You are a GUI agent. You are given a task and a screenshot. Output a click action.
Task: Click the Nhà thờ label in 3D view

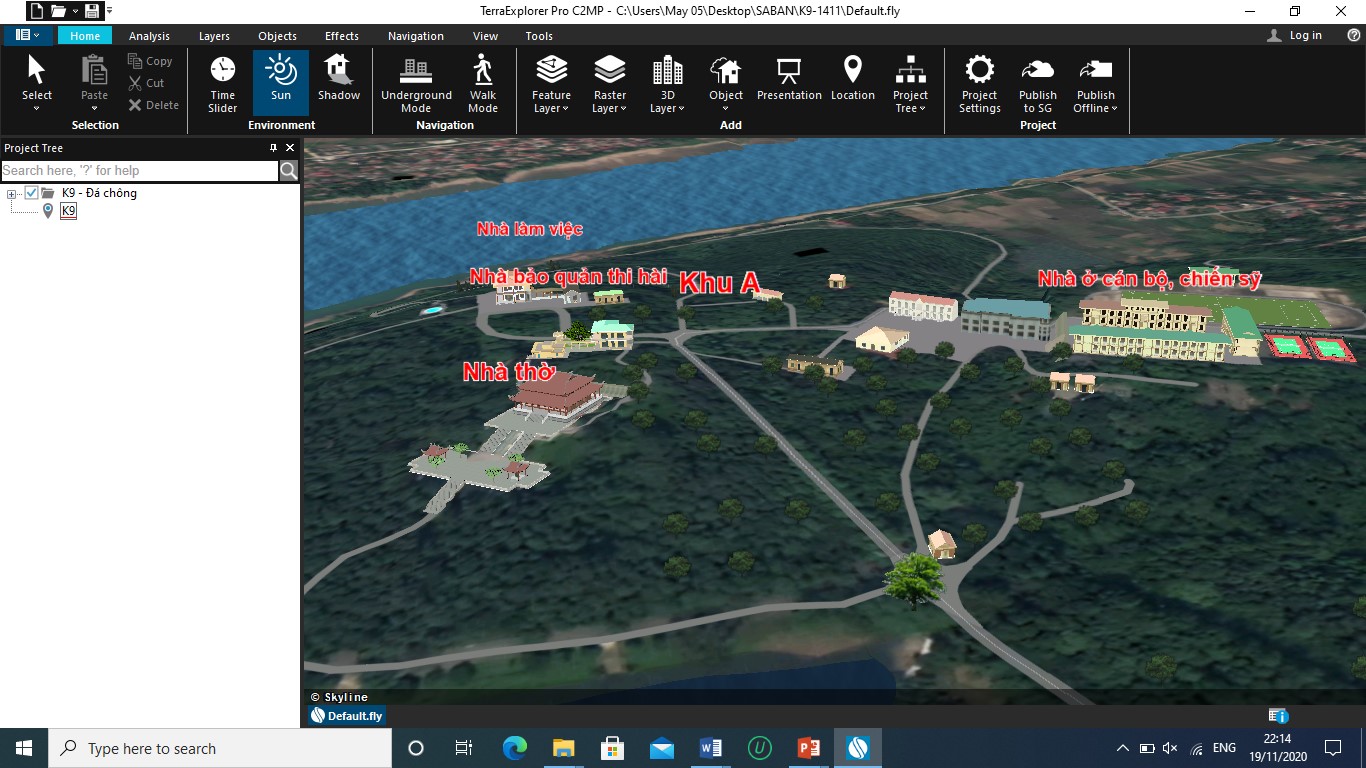click(509, 372)
